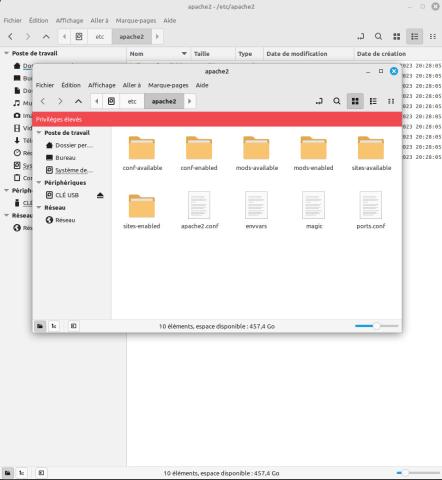442x480 pixels.
Task: Open CLÉ USB in front window sidebar
Action: 67,195
